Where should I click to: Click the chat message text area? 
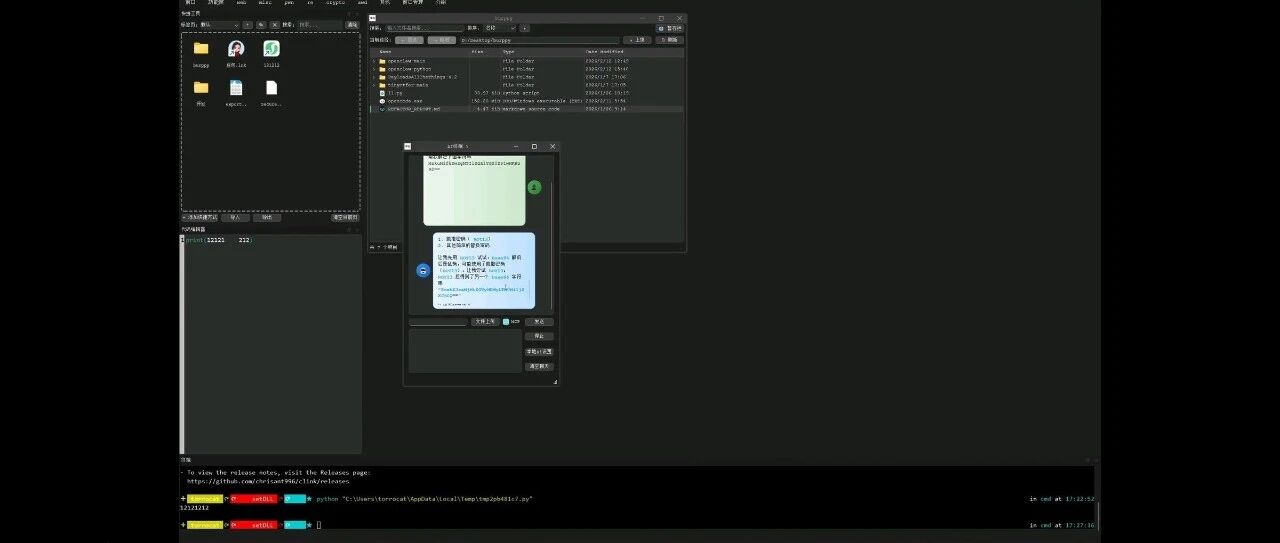[x=465, y=351]
